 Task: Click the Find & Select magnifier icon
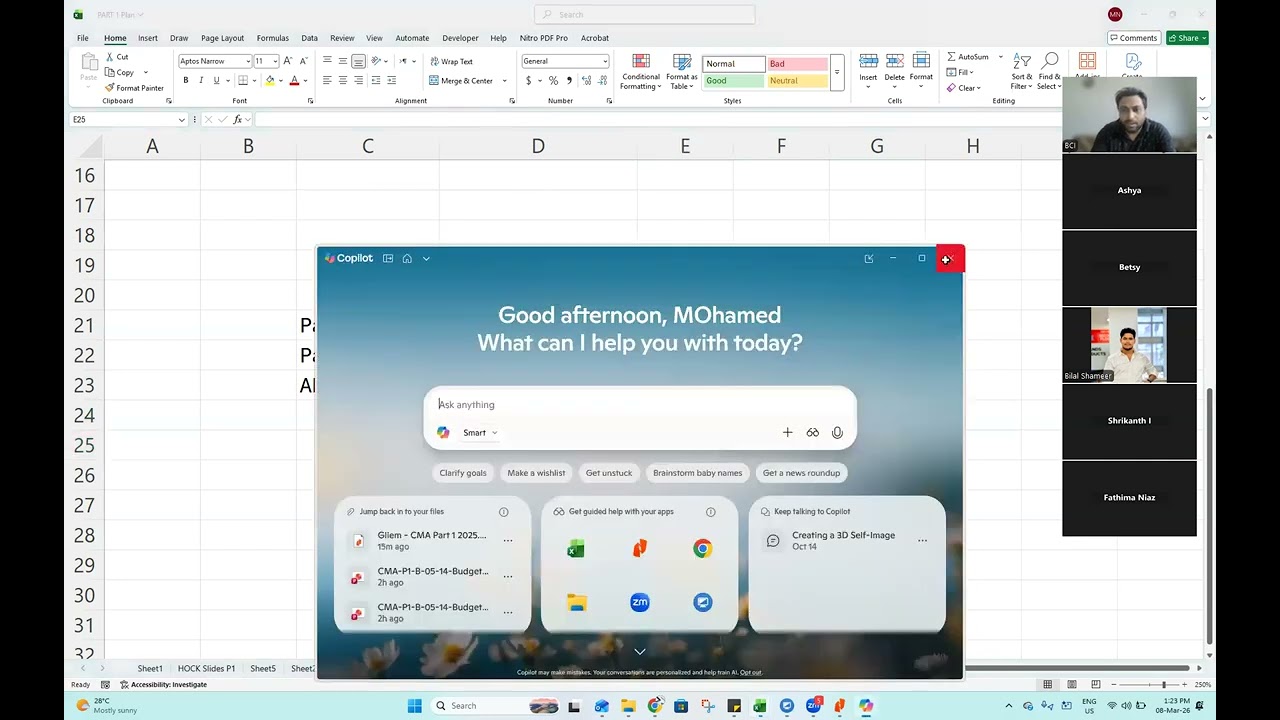(x=1050, y=62)
